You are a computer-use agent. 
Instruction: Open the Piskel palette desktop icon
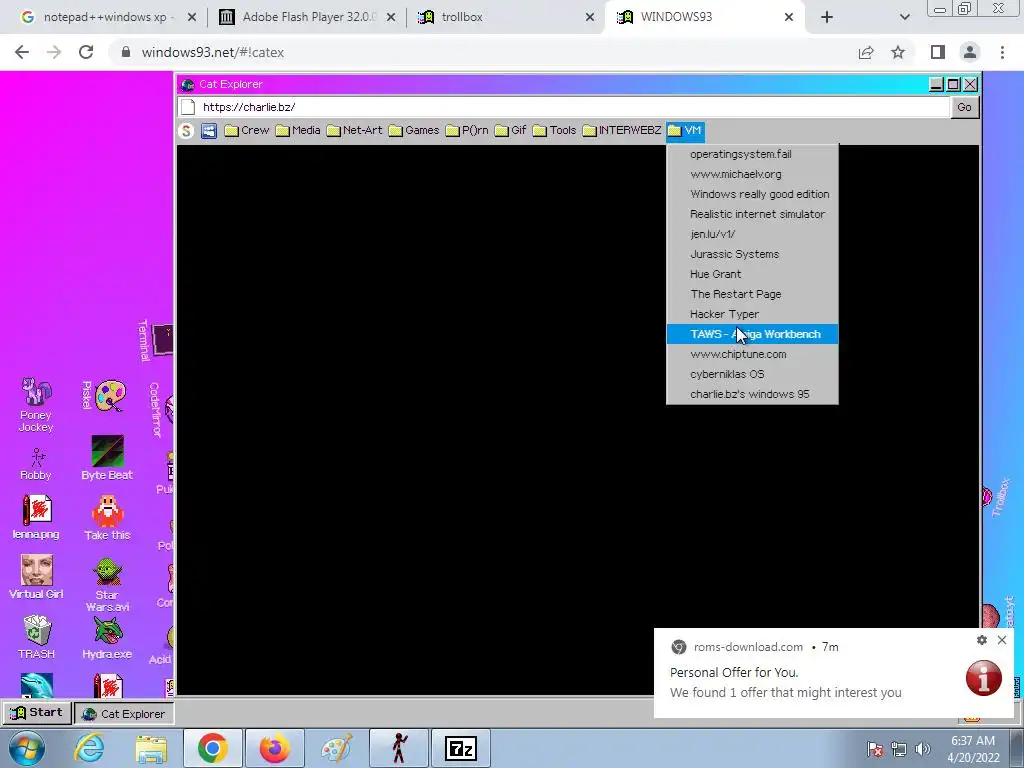point(110,396)
